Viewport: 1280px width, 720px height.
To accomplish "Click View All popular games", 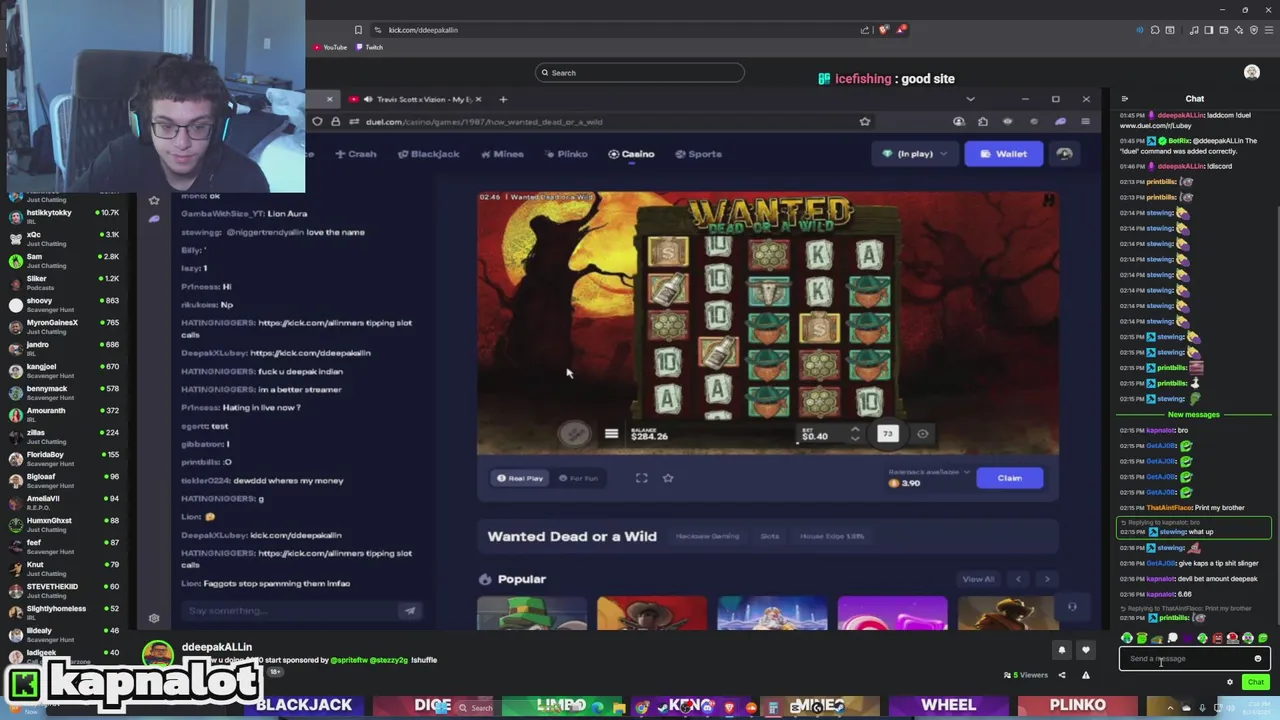I will point(978,579).
